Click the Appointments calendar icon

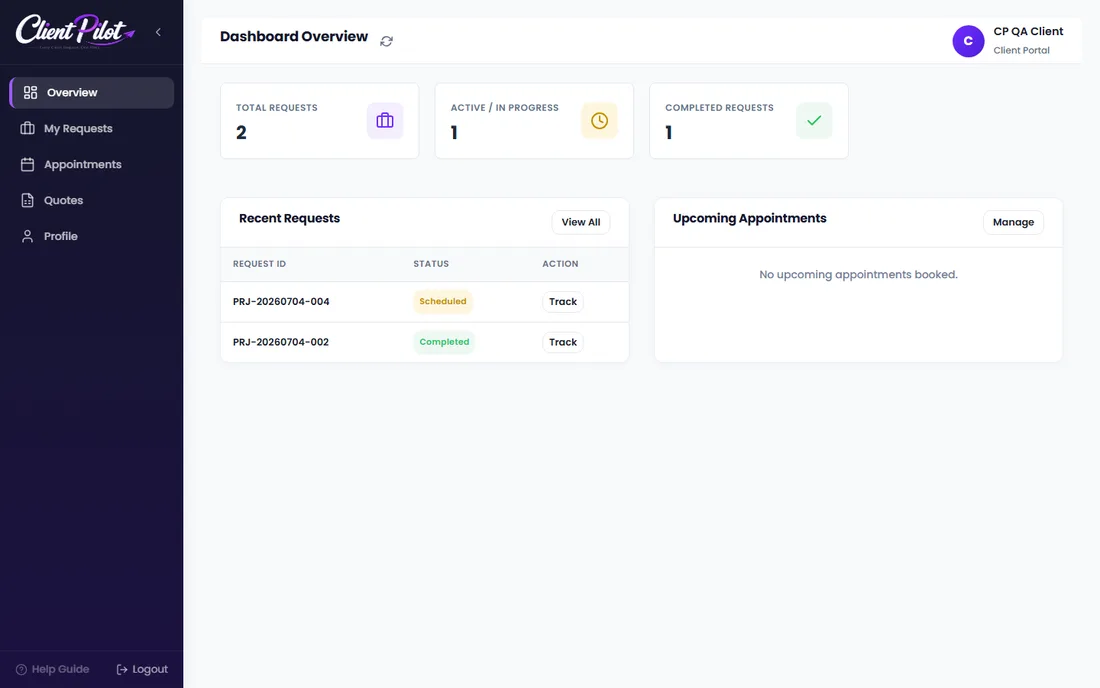[27, 164]
